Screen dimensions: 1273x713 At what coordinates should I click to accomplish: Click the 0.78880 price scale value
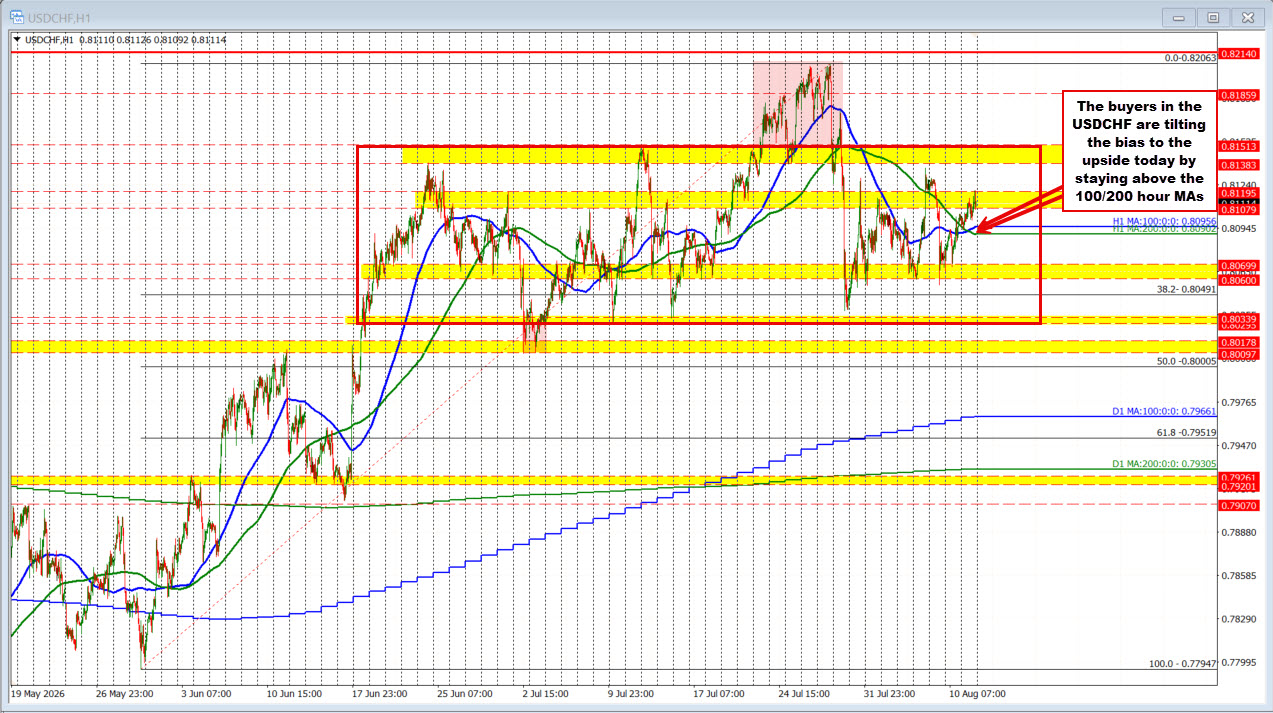pyautogui.click(x=1237, y=532)
